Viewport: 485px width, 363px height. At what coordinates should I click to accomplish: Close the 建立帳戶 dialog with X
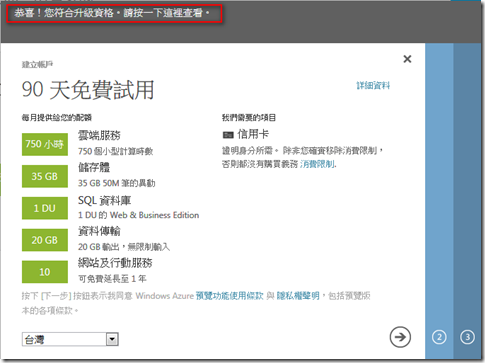click(x=407, y=59)
